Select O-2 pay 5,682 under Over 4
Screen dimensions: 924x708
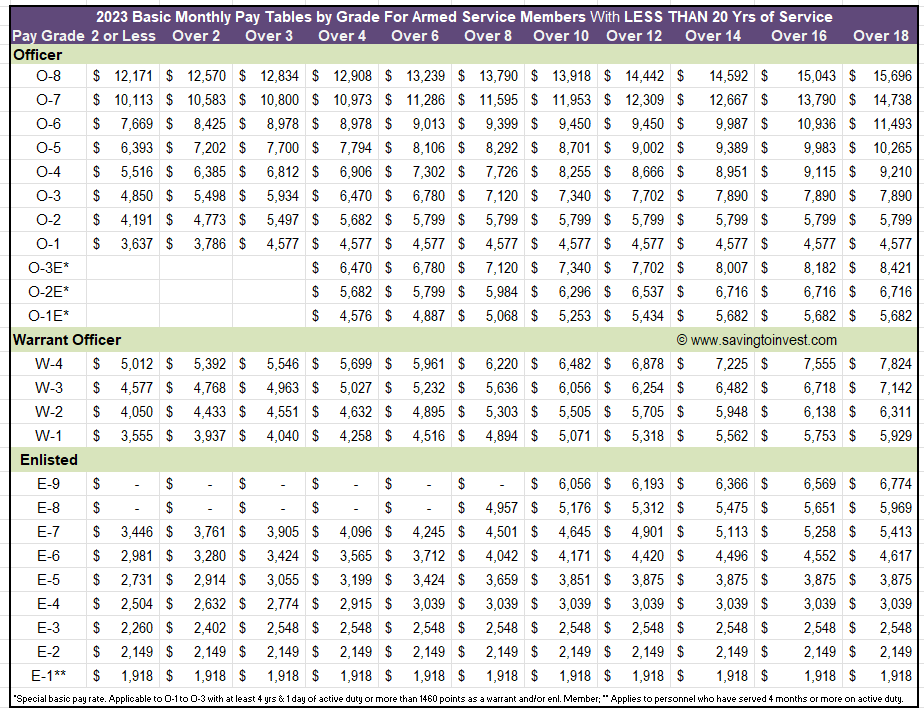[356, 220]
